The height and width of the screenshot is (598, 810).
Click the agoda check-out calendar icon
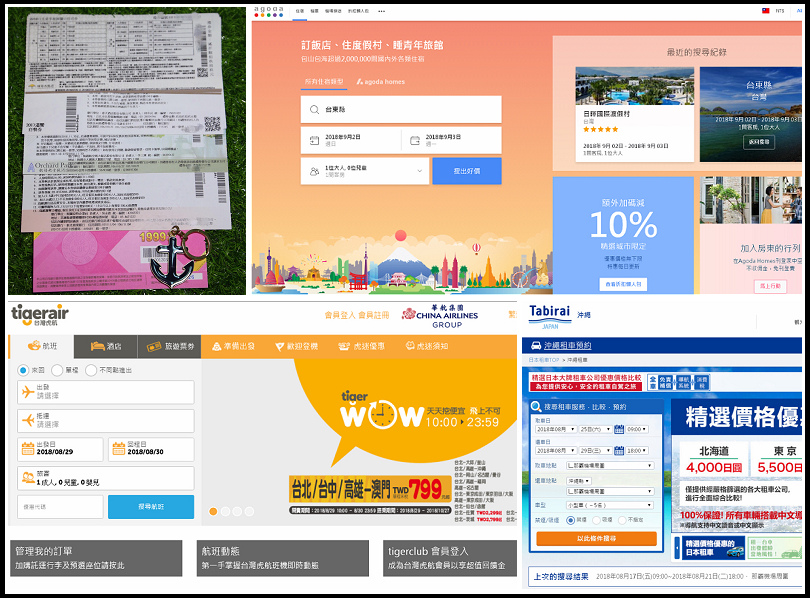(x=414, y=140)
